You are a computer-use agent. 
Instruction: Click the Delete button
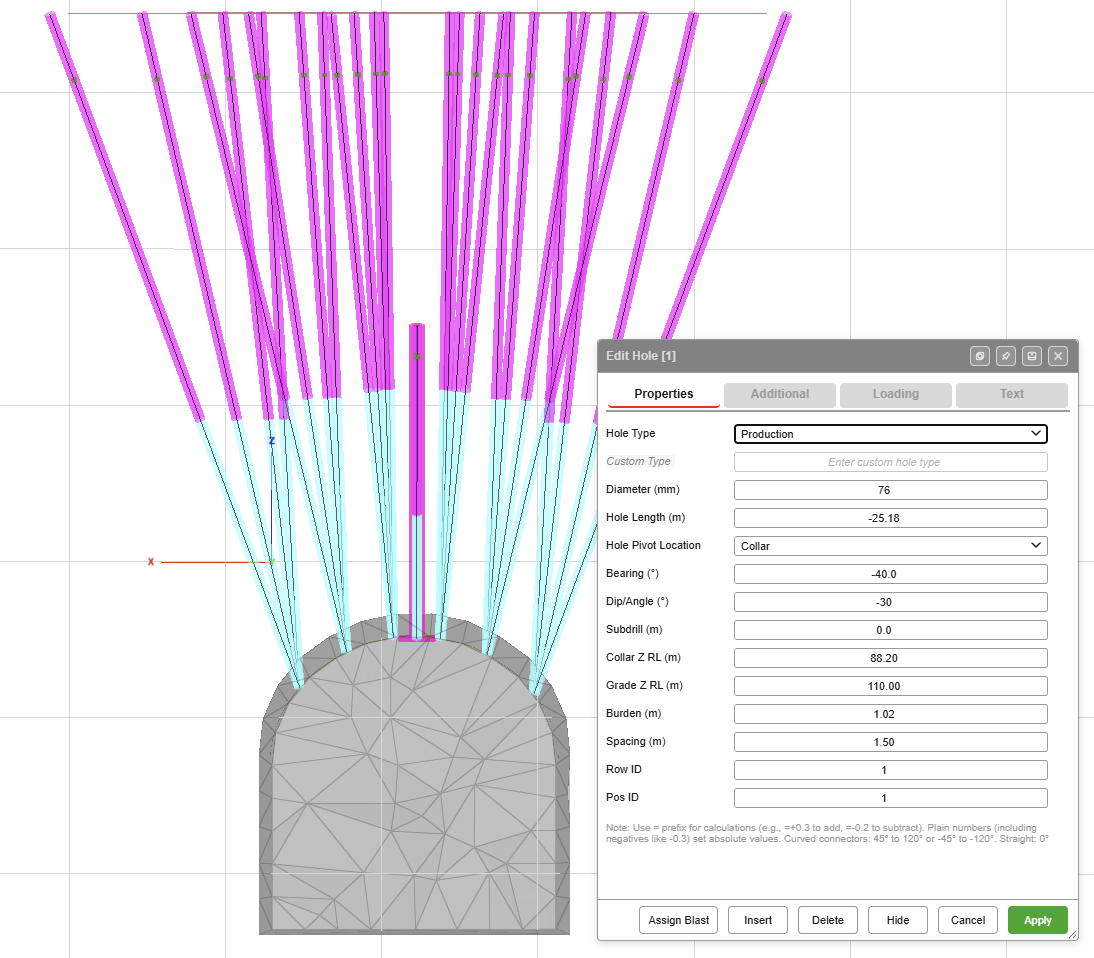pyautogui.click(x=827, y=920)
